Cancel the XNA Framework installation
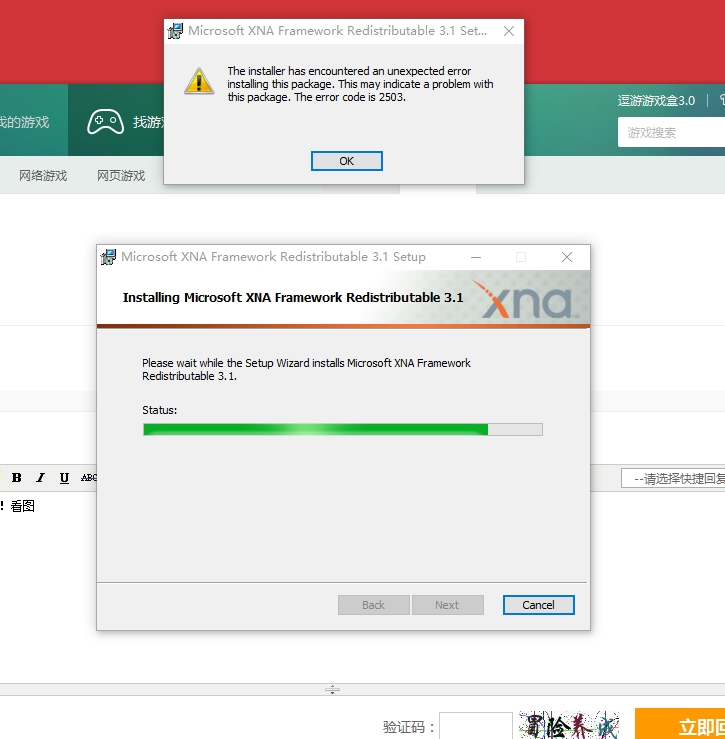This screenshot has height=739, width=725. (538, 605)
